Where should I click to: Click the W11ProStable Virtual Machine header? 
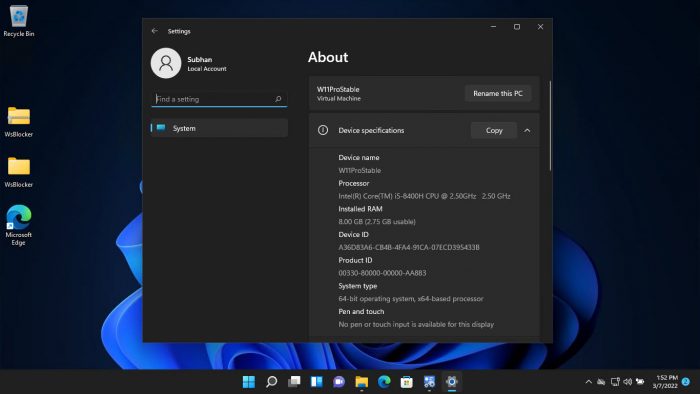click(x=338, y=93)
